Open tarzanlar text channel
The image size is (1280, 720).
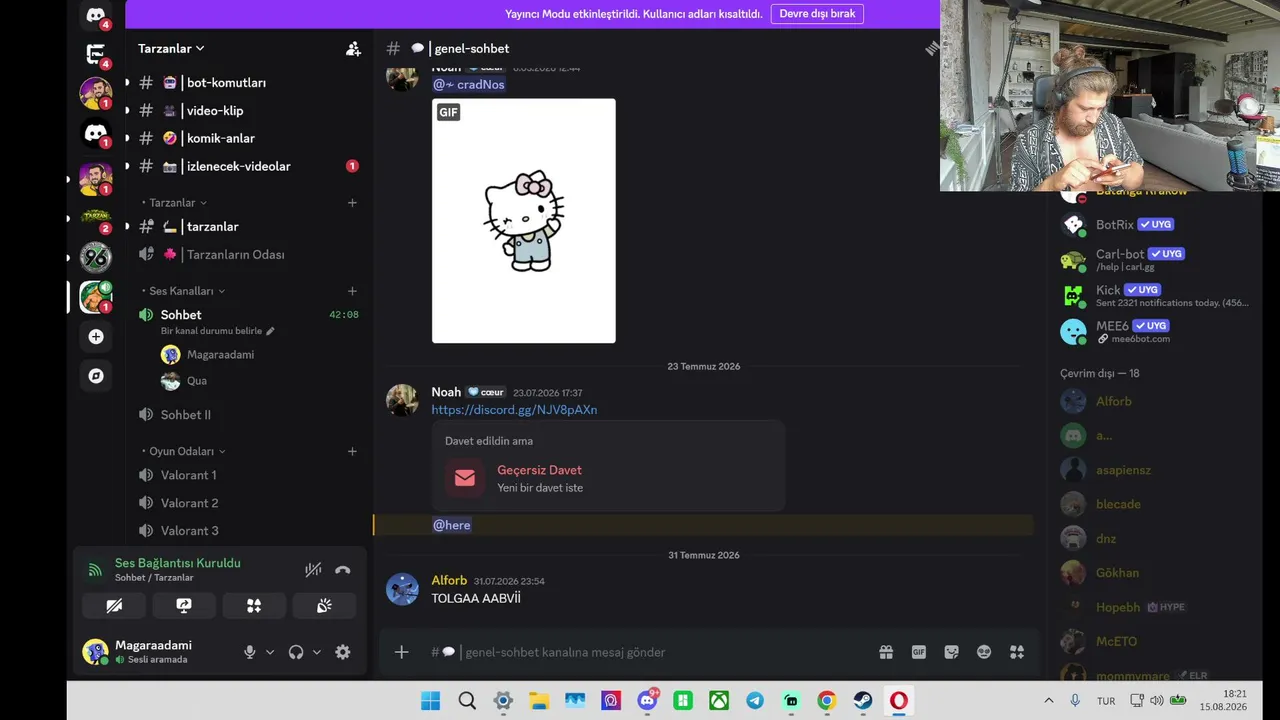[x=249, y=227]
